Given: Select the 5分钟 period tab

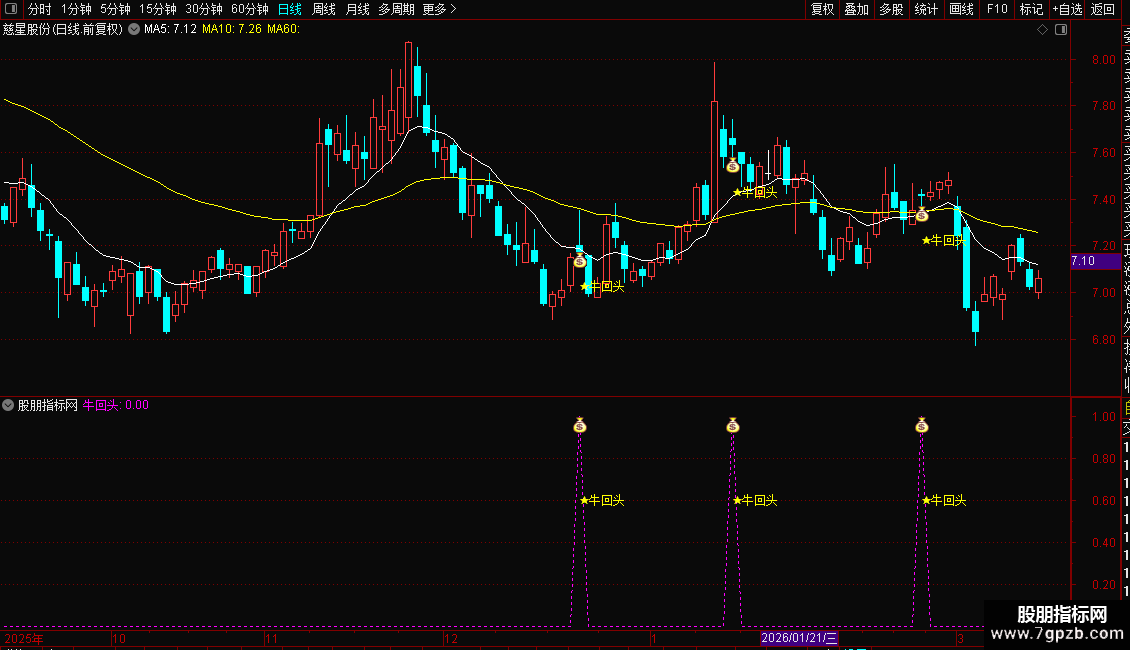Looking at the screenshot, I should tap(115, 9).
